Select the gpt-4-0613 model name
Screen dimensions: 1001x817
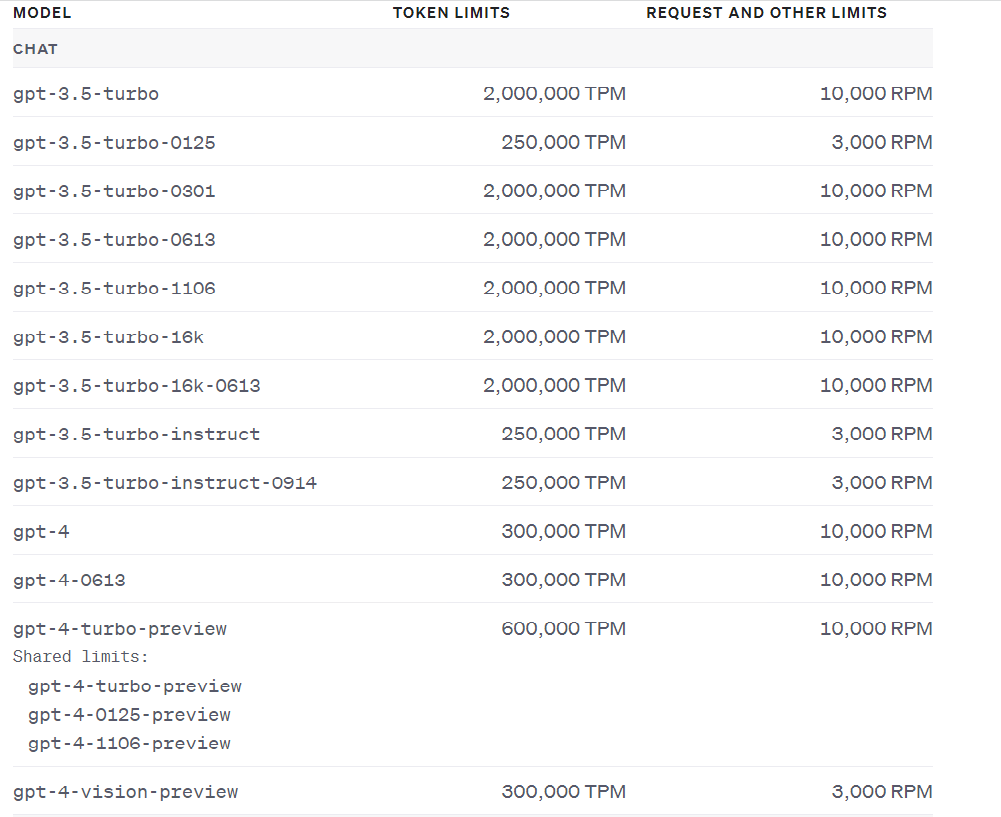tap(69, 580)
